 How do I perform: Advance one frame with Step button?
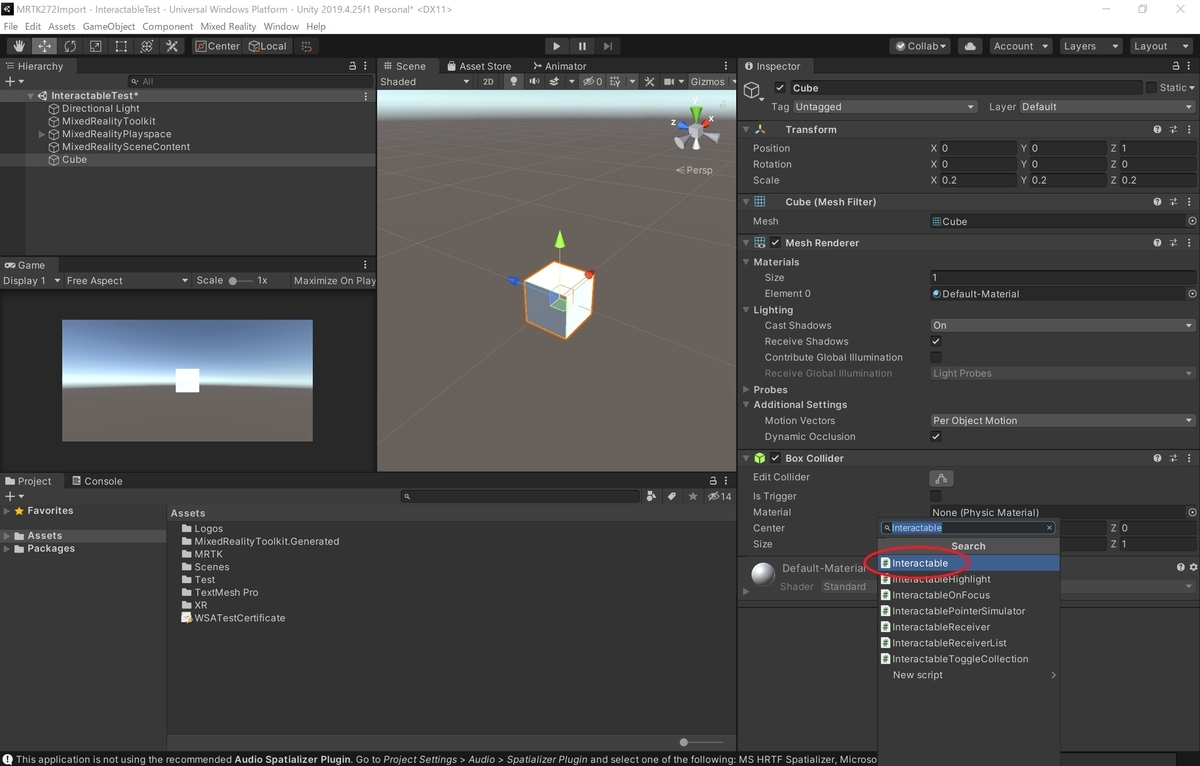pyautogui.click(x=607, y=46)
